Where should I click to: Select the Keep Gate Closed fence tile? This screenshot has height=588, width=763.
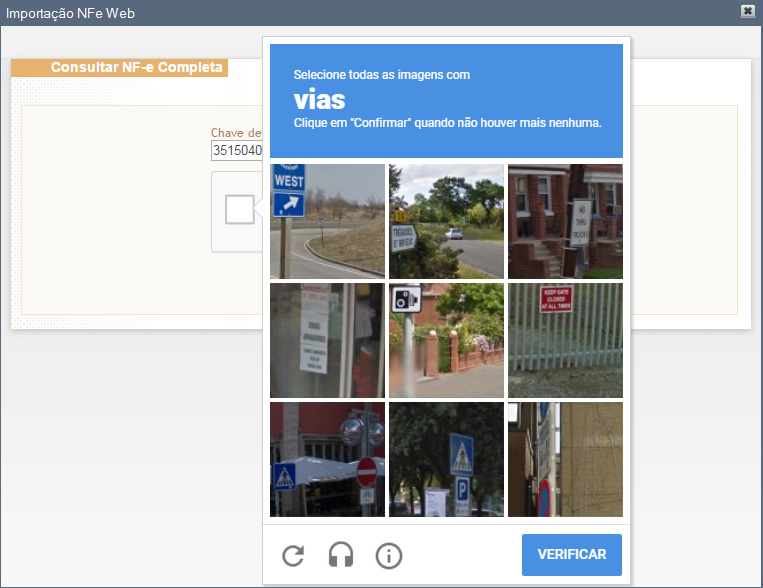tap(565, 340)
